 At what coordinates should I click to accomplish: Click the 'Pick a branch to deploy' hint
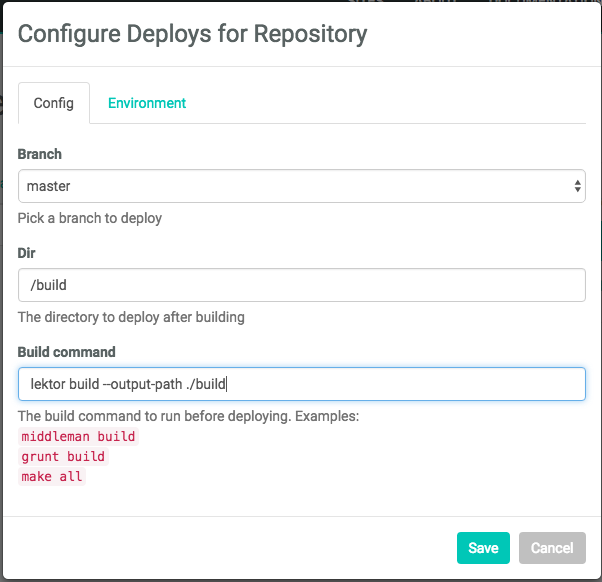coord(90,218)
